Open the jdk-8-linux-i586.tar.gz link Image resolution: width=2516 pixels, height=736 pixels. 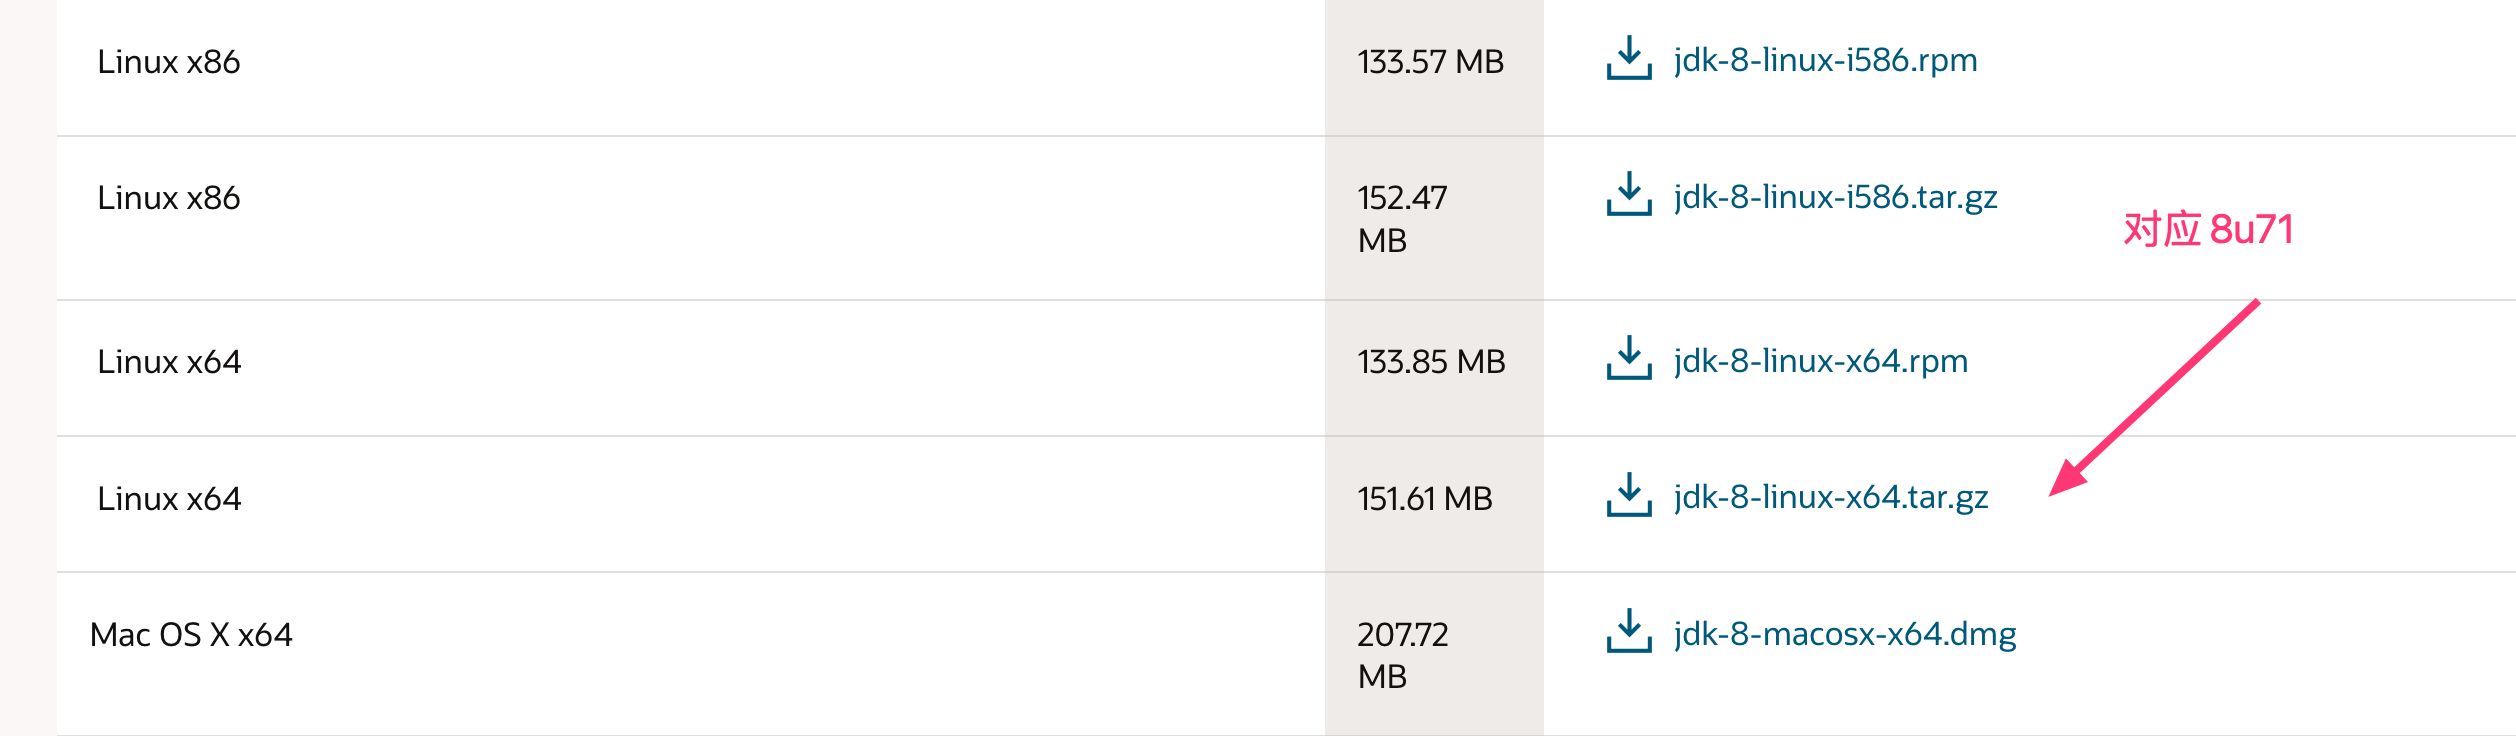point(1835,198)
